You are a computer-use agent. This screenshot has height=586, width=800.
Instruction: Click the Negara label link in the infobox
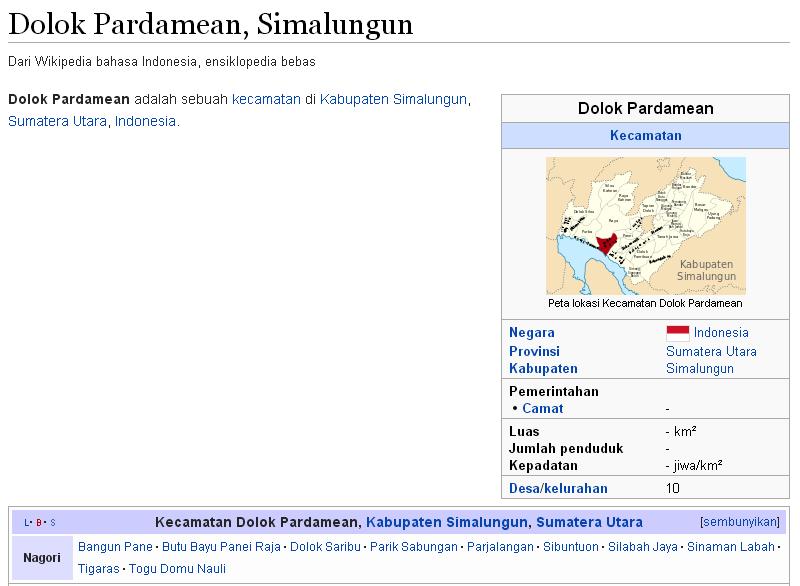pos(532,332)
